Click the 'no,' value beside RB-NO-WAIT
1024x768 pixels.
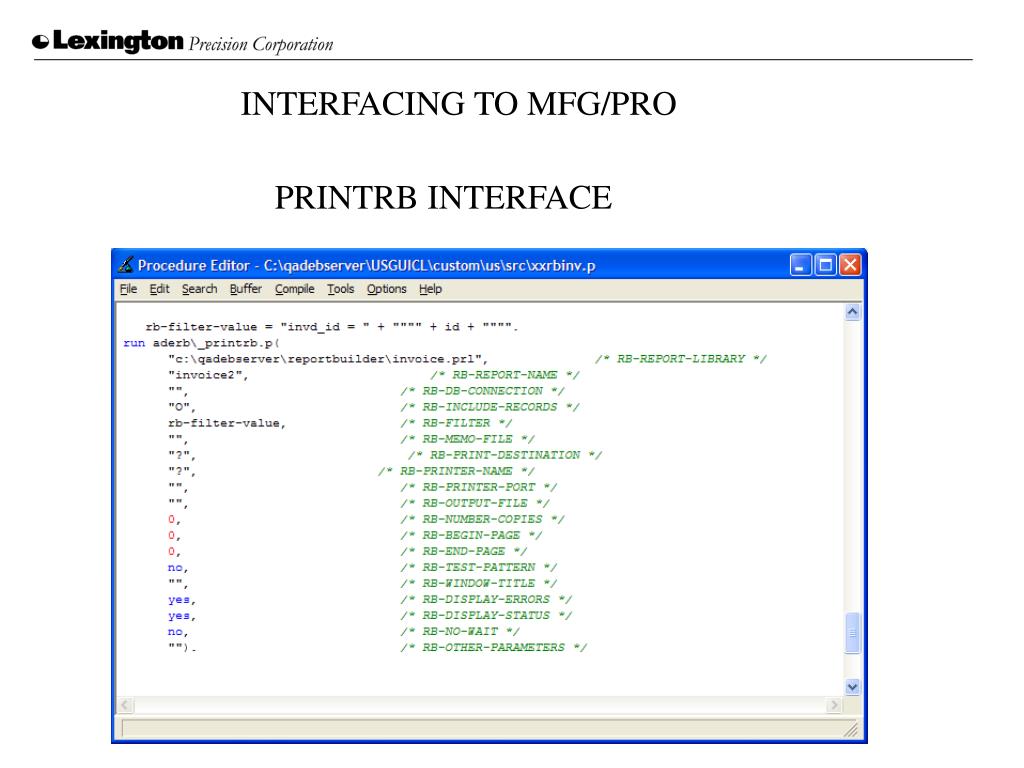(x=178, y=632)
